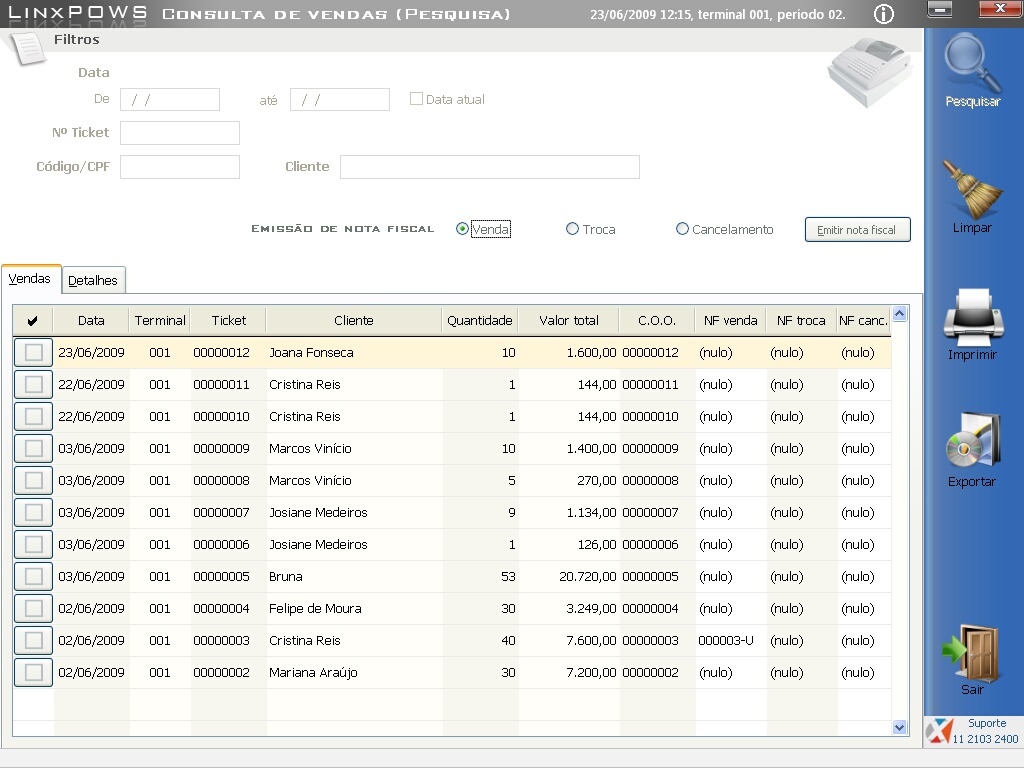Open the info icon in title bar

click(x=883, y=14)
